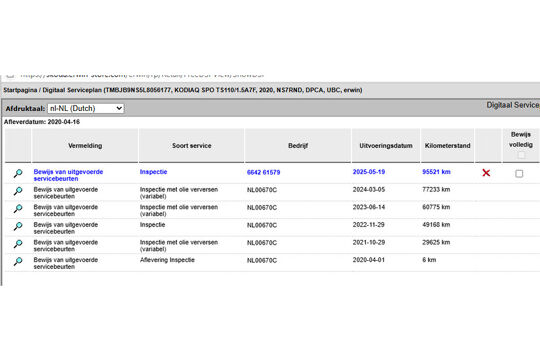Open magnifier for the 2025-05-19 service entry

click(18, 173)
